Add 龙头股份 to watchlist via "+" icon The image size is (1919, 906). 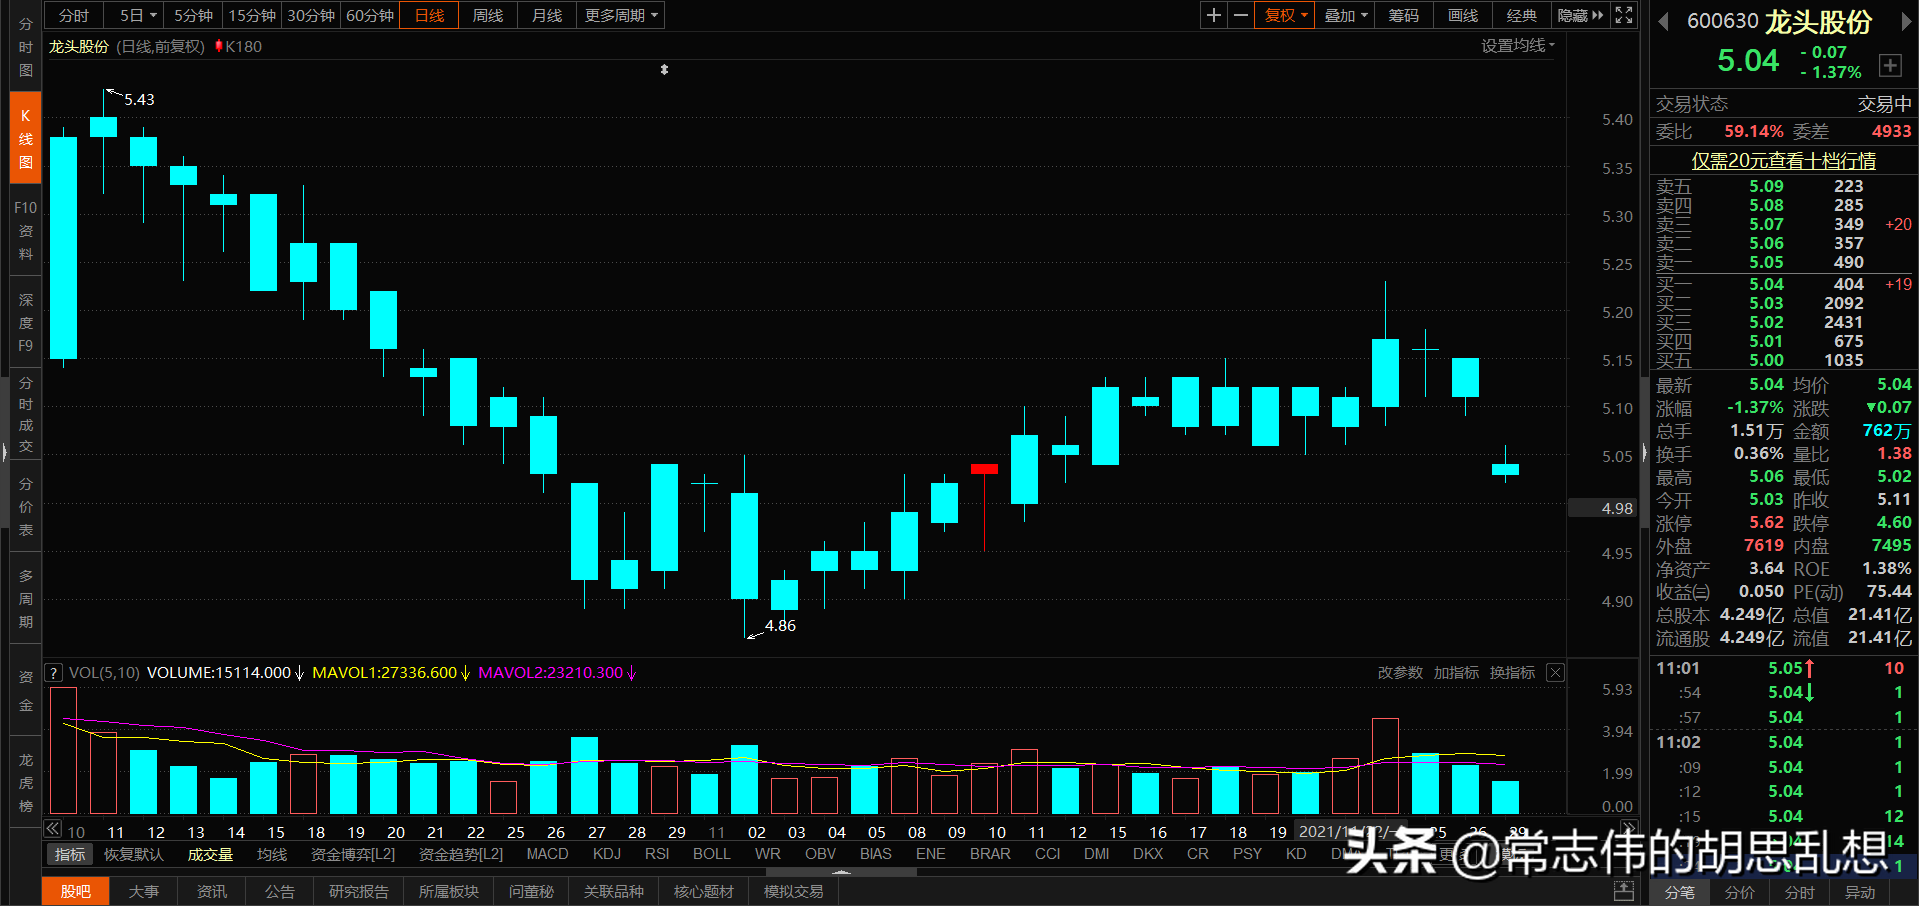tap(1891, 65)
